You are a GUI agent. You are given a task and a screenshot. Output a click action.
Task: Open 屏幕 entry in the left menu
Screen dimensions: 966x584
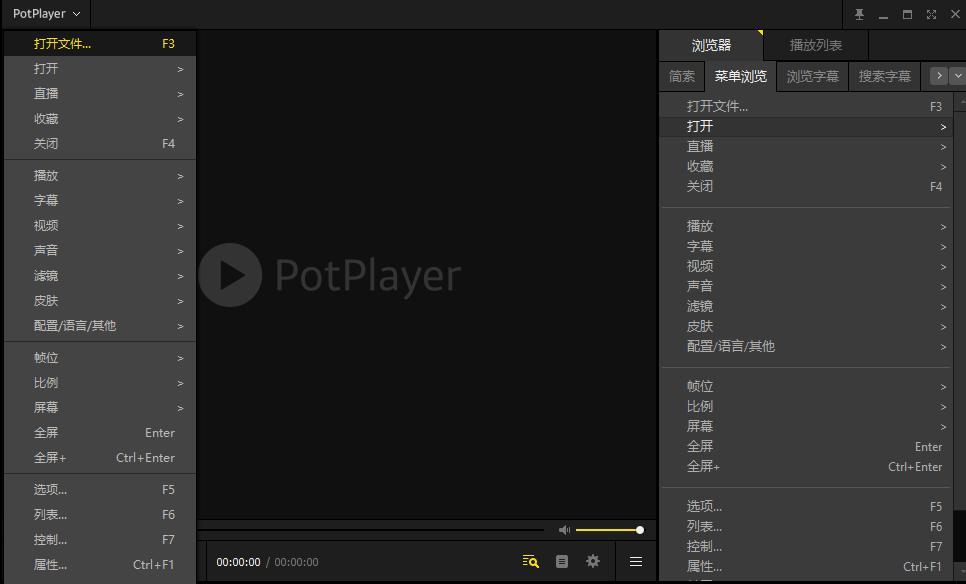[100, 408]
